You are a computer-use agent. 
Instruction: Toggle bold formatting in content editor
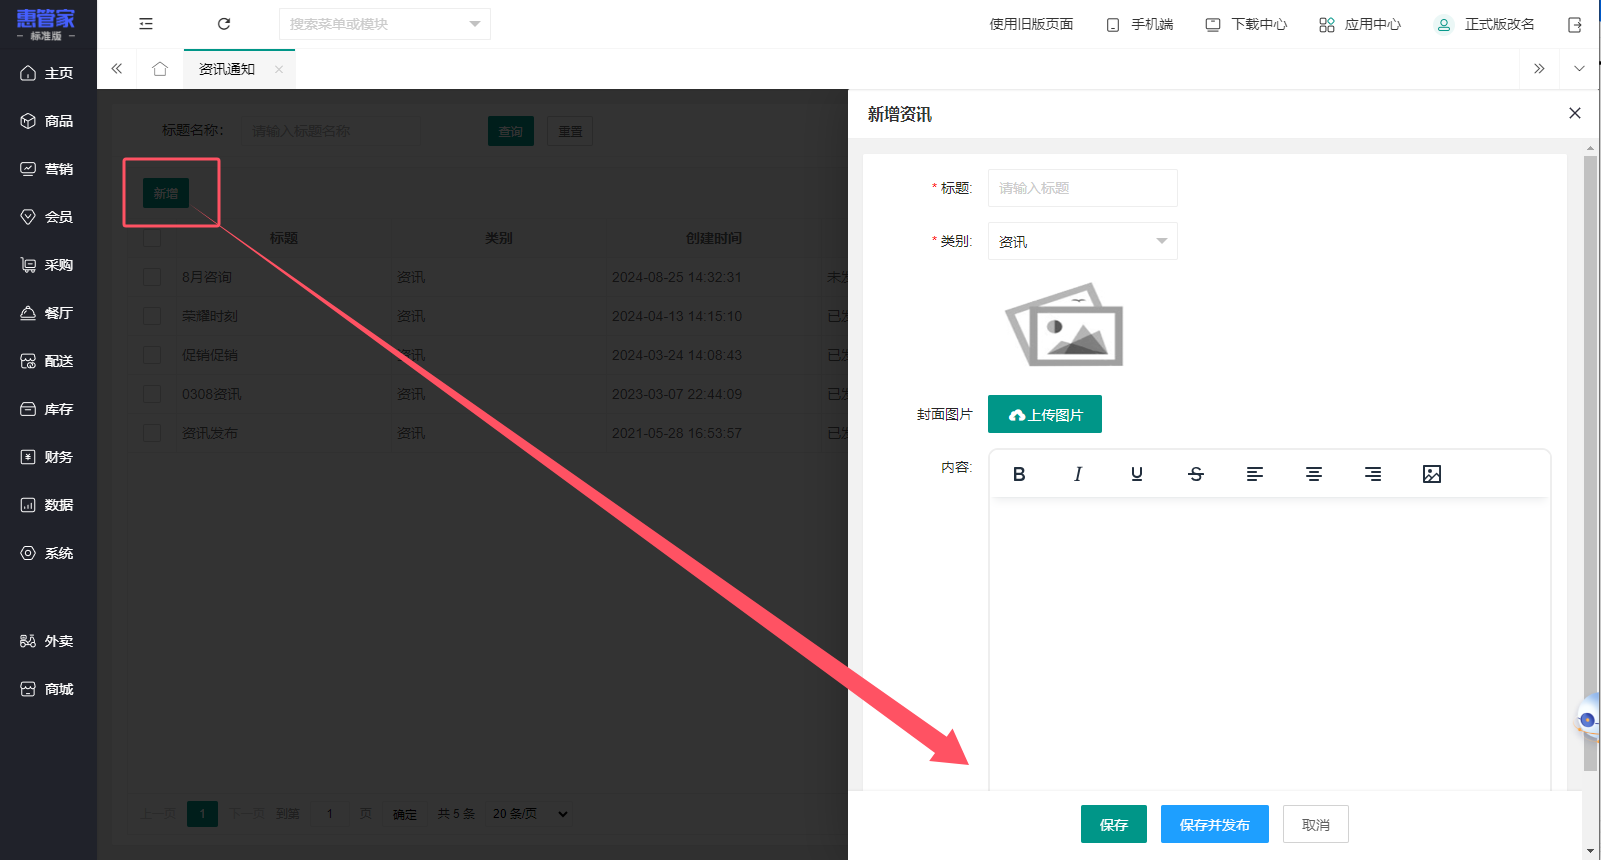pyautogui.click(x=1019, y=474)
